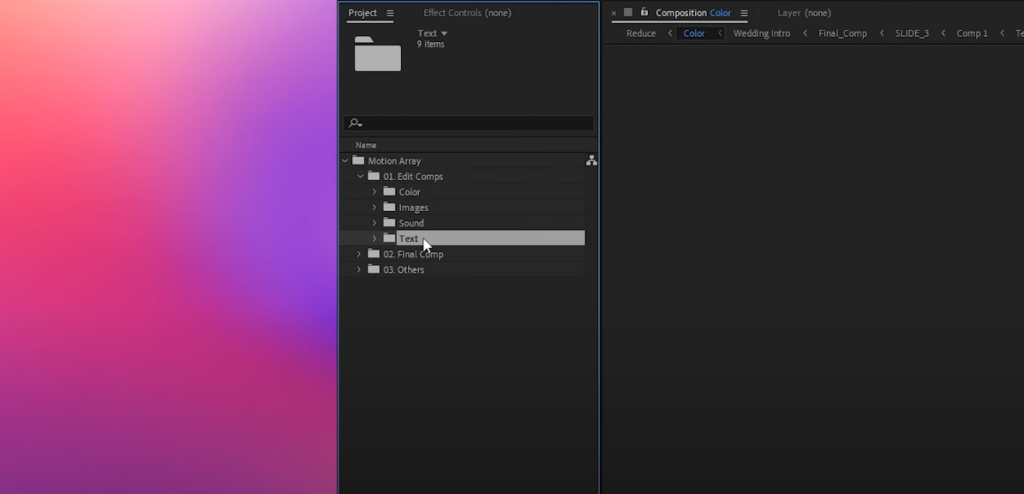Open the Text item dropdown arrow
The height and width of the screenshot is (494, 1024).
pos(444,34)
